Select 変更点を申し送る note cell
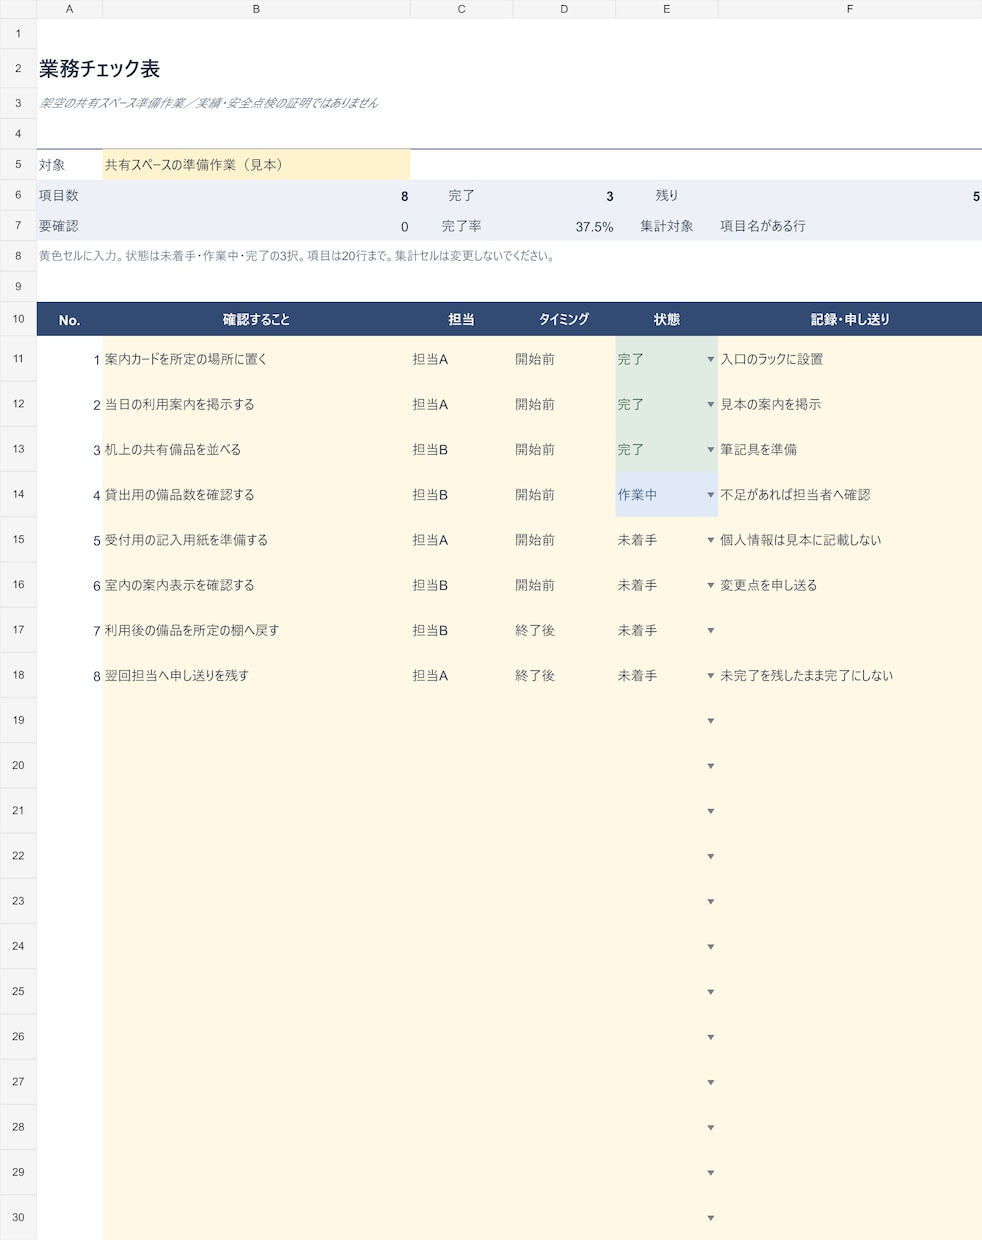 click(x=850, y=585)
